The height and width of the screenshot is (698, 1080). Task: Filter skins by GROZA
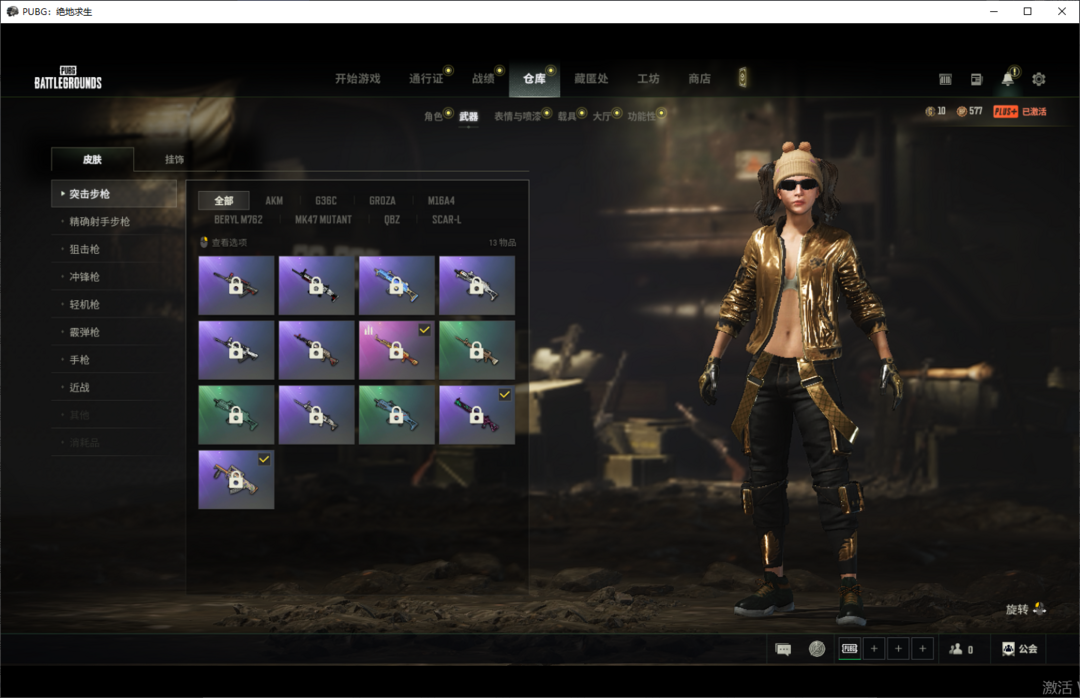[382, 201]
